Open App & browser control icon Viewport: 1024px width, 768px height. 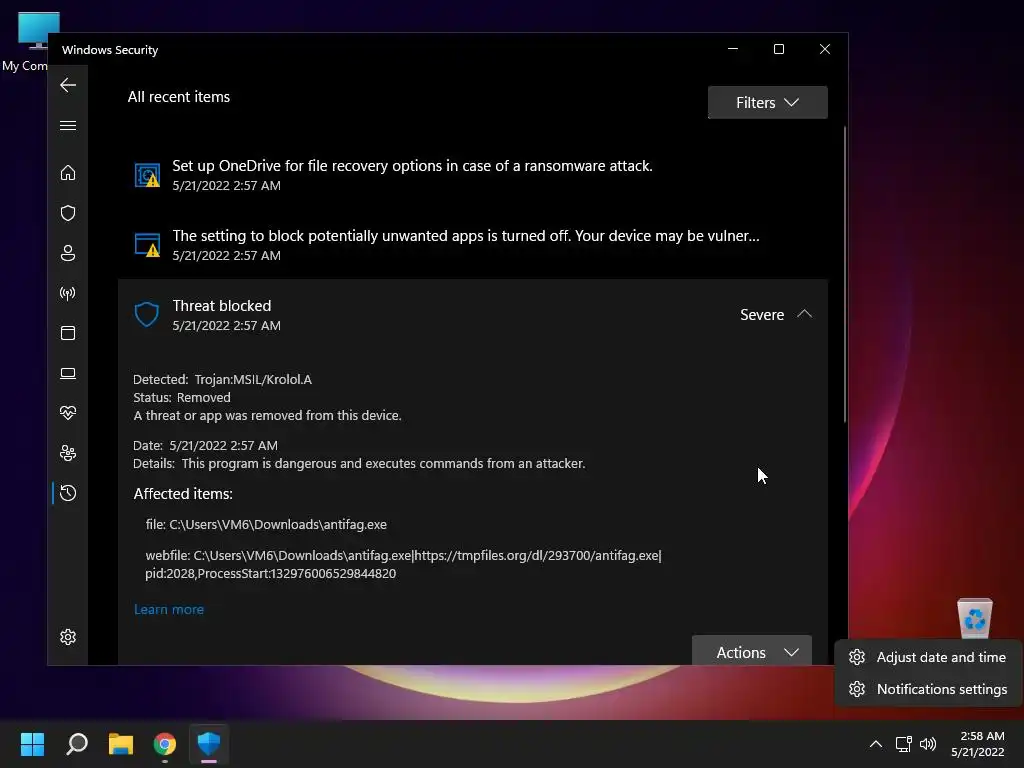pyautogui.click(x=68, y=333)
